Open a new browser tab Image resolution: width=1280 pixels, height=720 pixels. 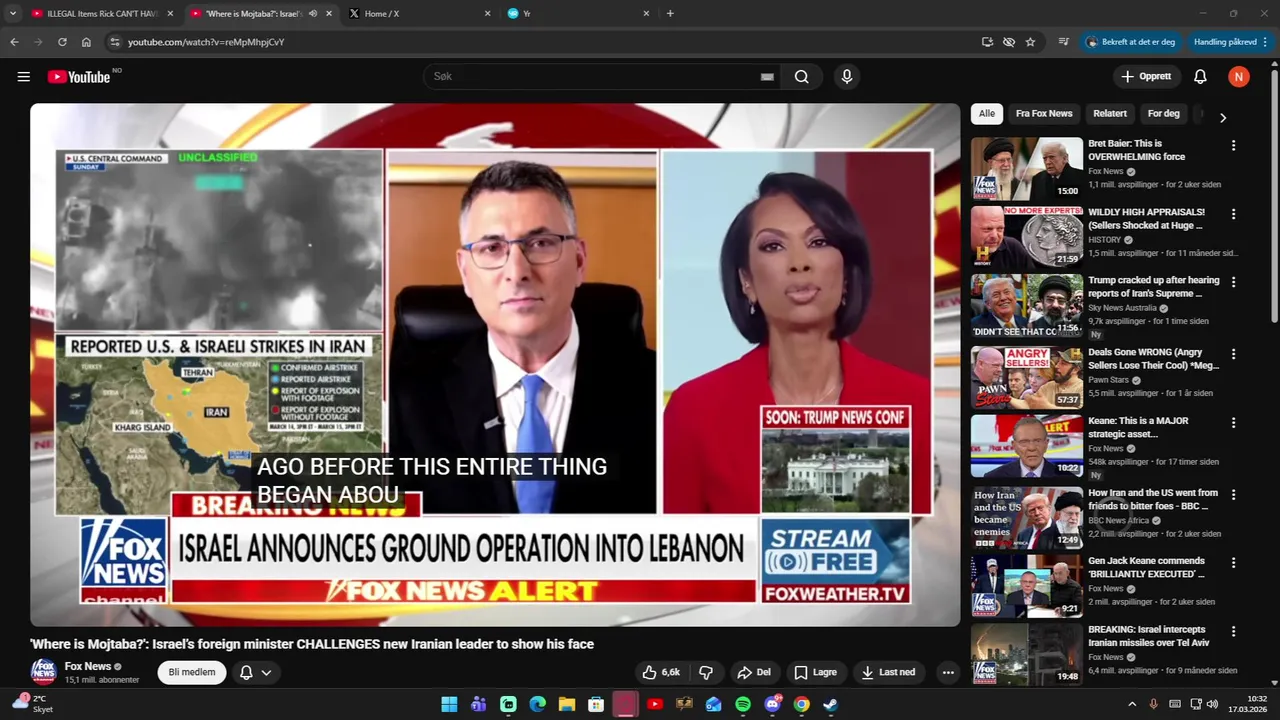point(670,14)
